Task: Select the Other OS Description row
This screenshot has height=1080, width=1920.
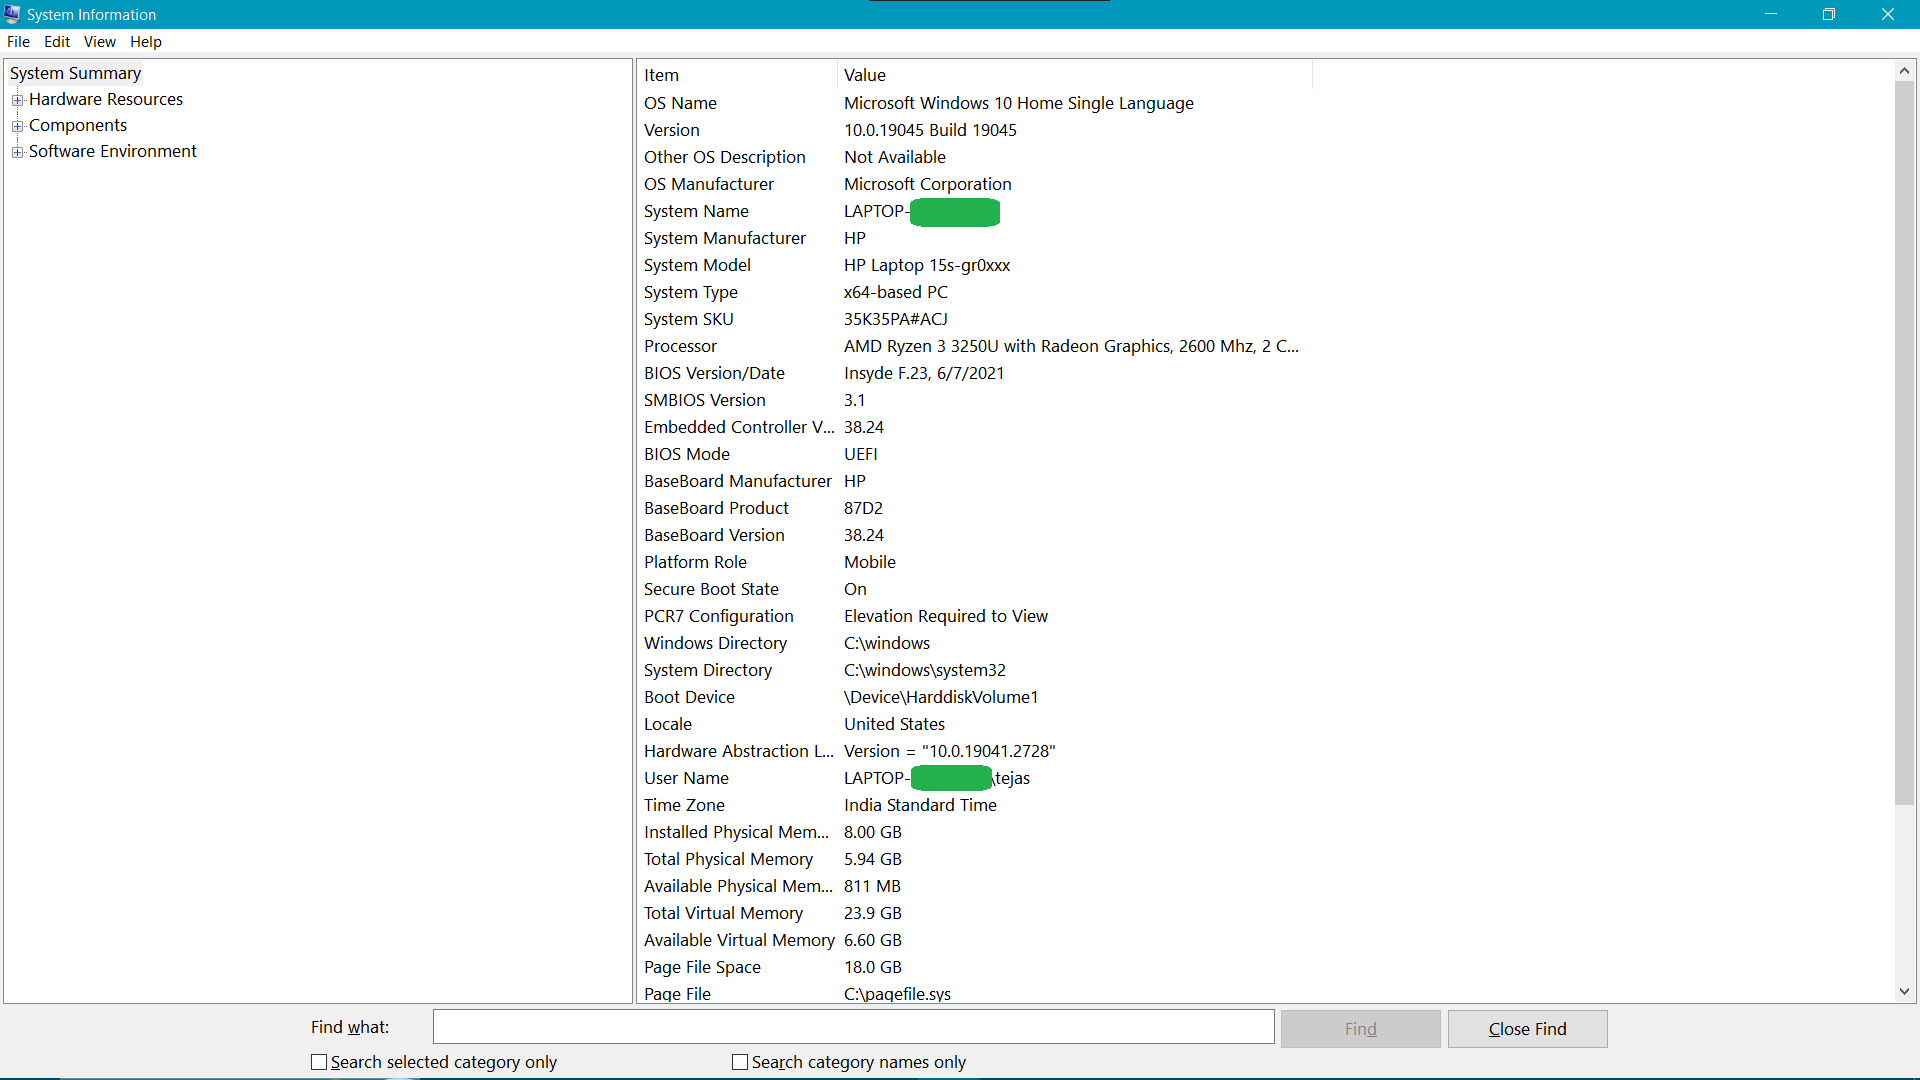Action: click(975, 157)
